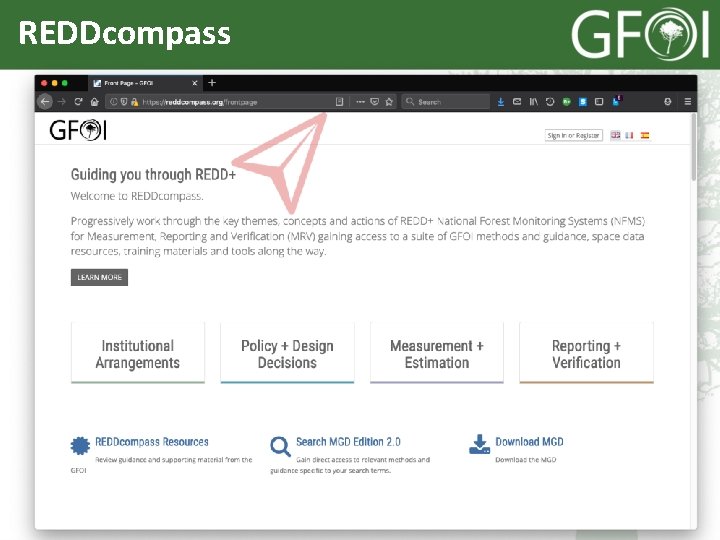Image resolution: width=720 pixels, height=540 pixels.
Task: Click the browser Search field
Action: click(445, 102)
